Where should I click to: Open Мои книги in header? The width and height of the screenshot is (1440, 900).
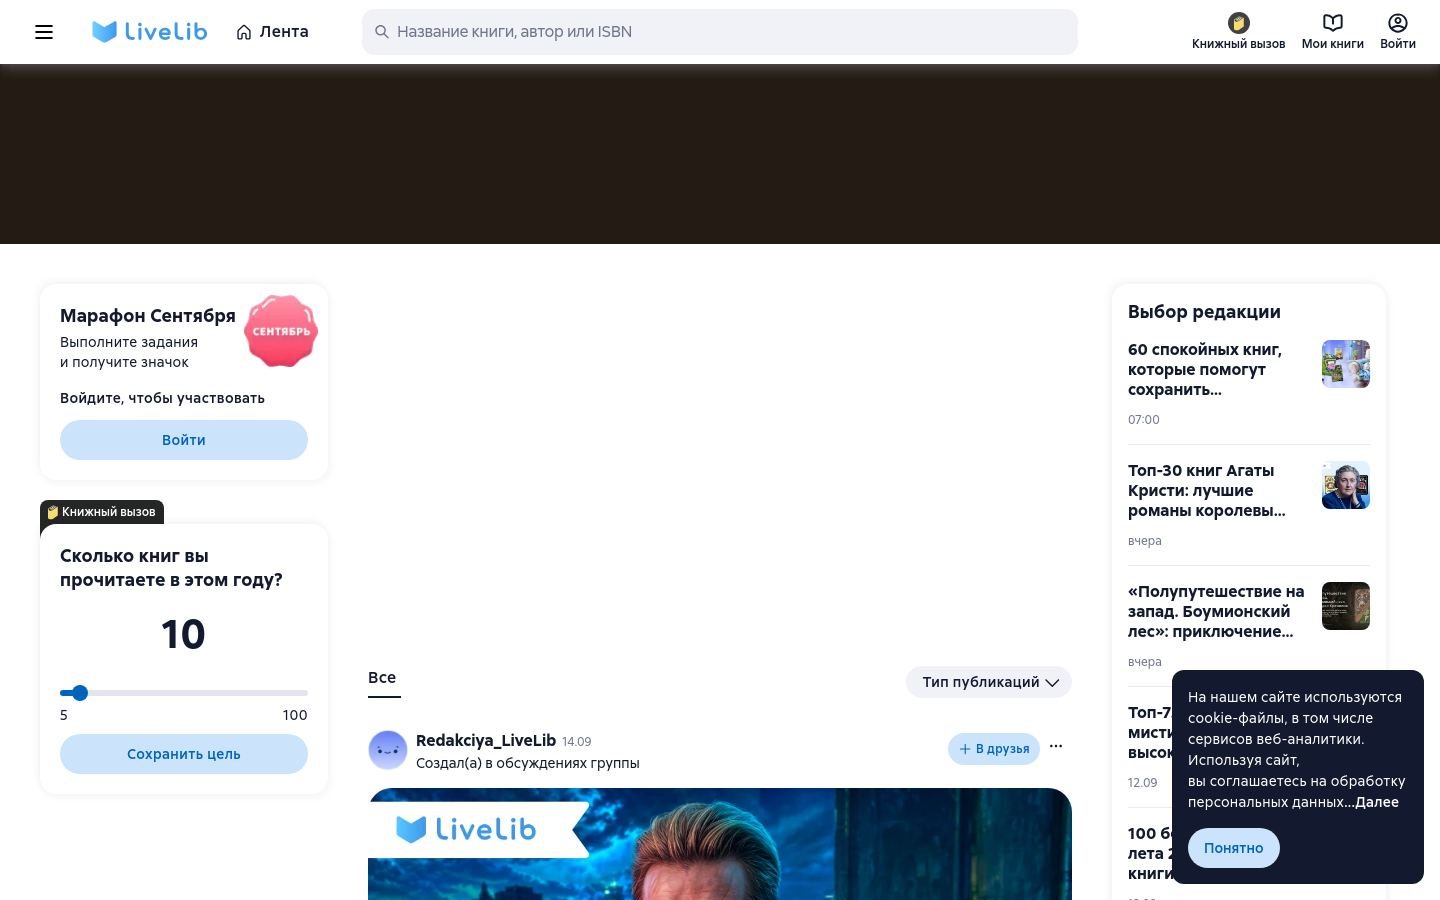pyautogui.click(x=1332, y=32)
